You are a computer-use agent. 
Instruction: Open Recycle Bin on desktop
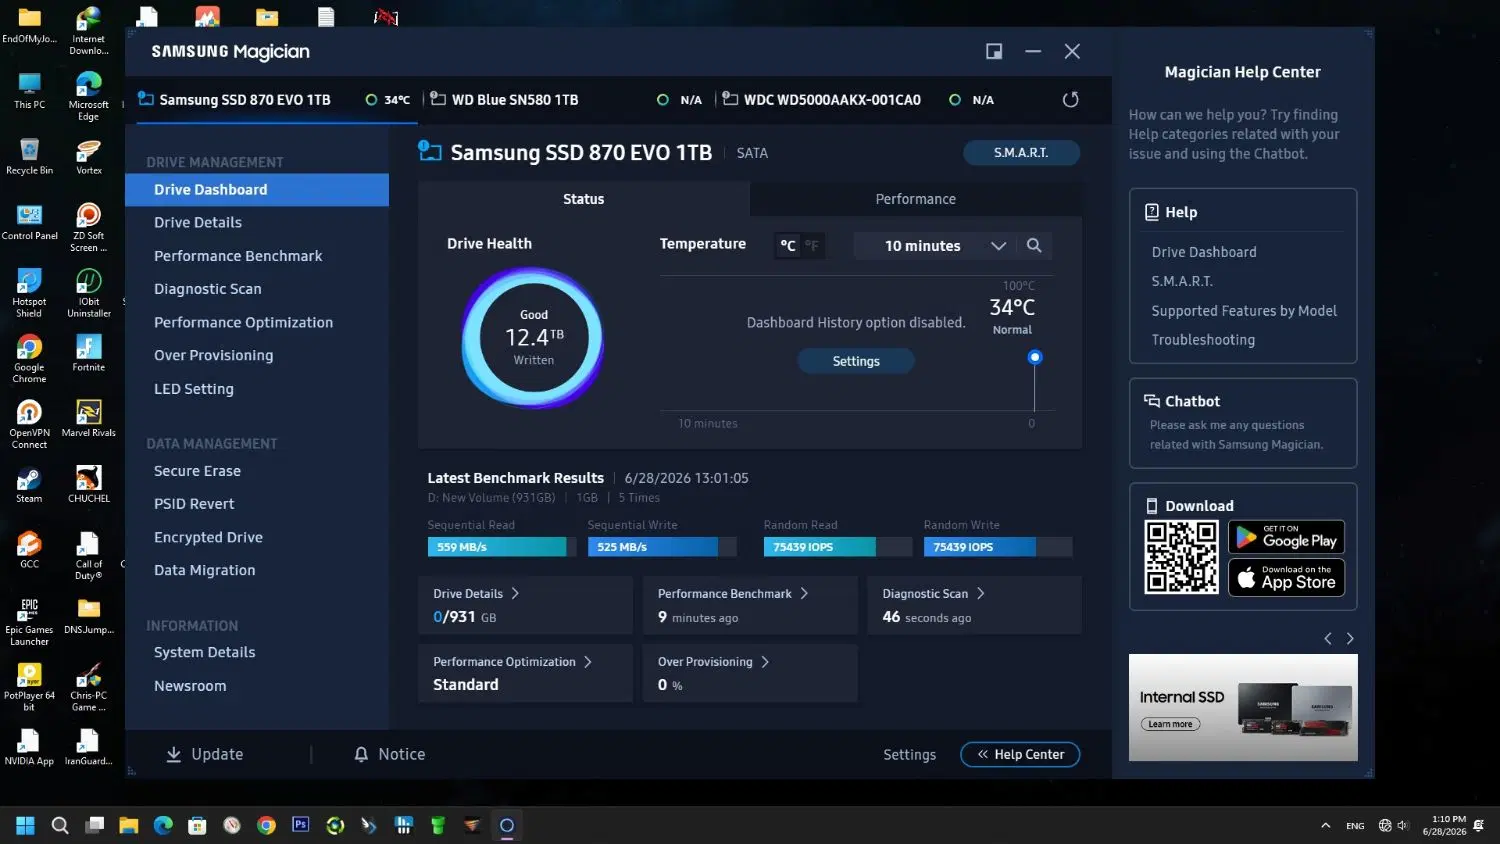29,156
